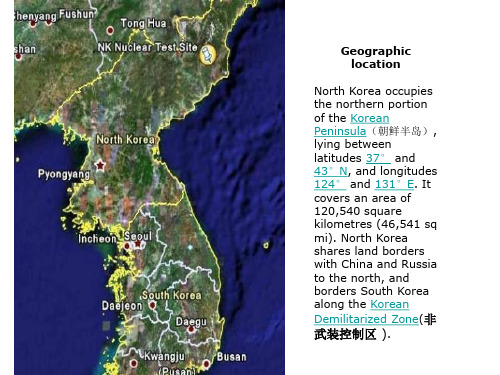The width and height of the screenshot is (500, 375).
Task: Click the 'Pyongyang' map label
Action: click(x=64, y=174)
